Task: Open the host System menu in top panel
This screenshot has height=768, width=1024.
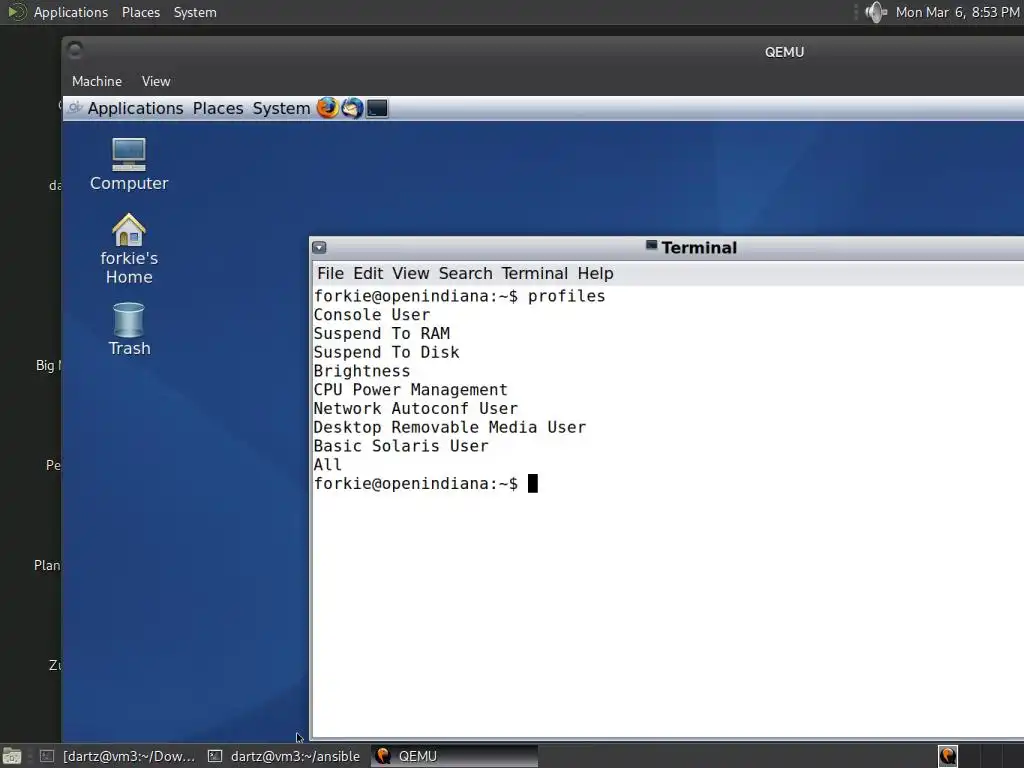Action: (x=195, y=12)
